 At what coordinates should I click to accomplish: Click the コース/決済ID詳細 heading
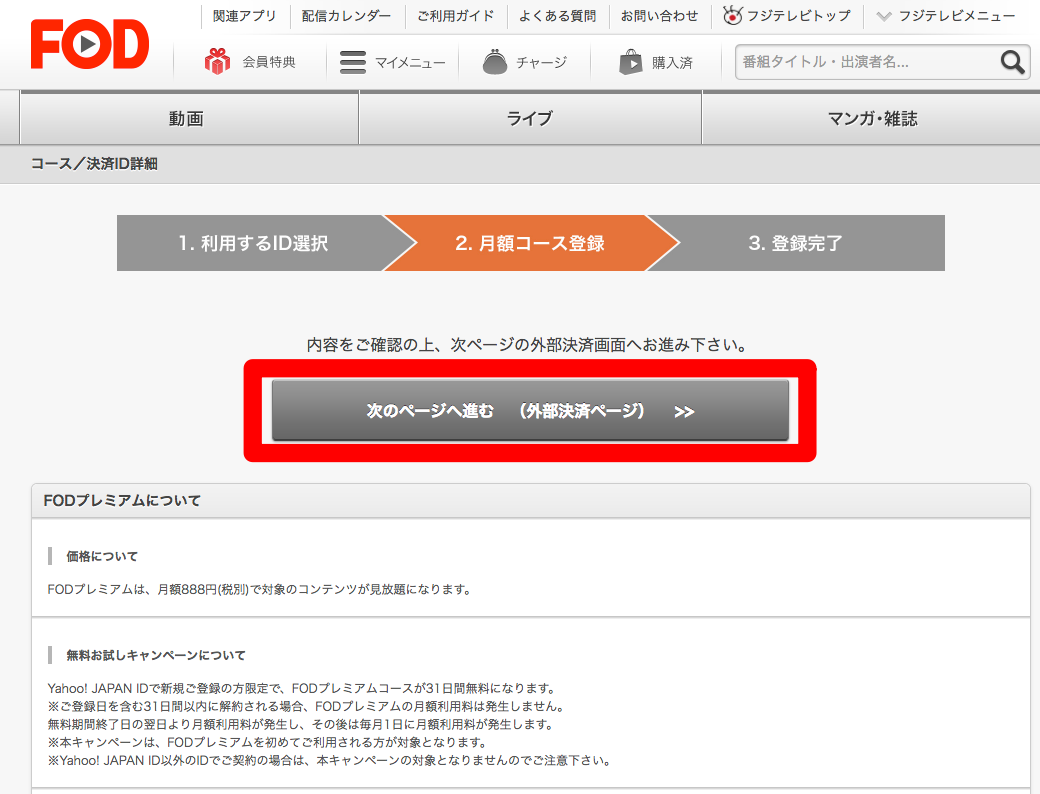94,164
